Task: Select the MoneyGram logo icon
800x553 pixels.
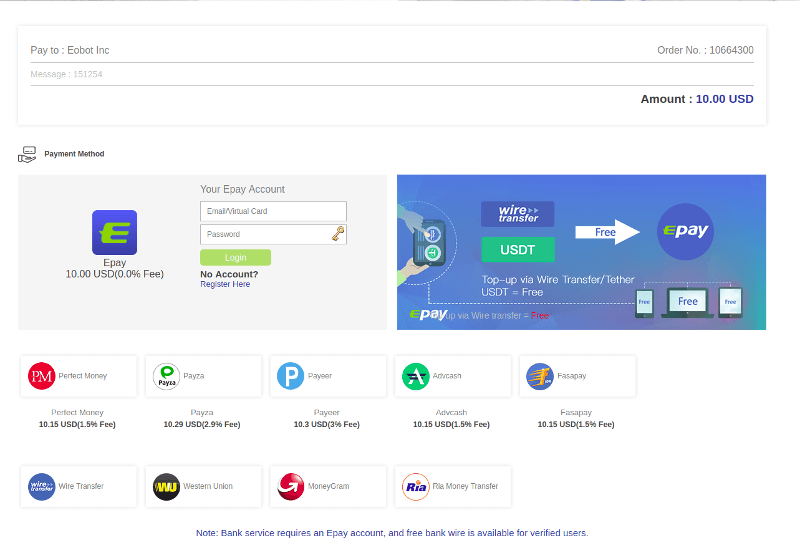Action: coord(290,486)
